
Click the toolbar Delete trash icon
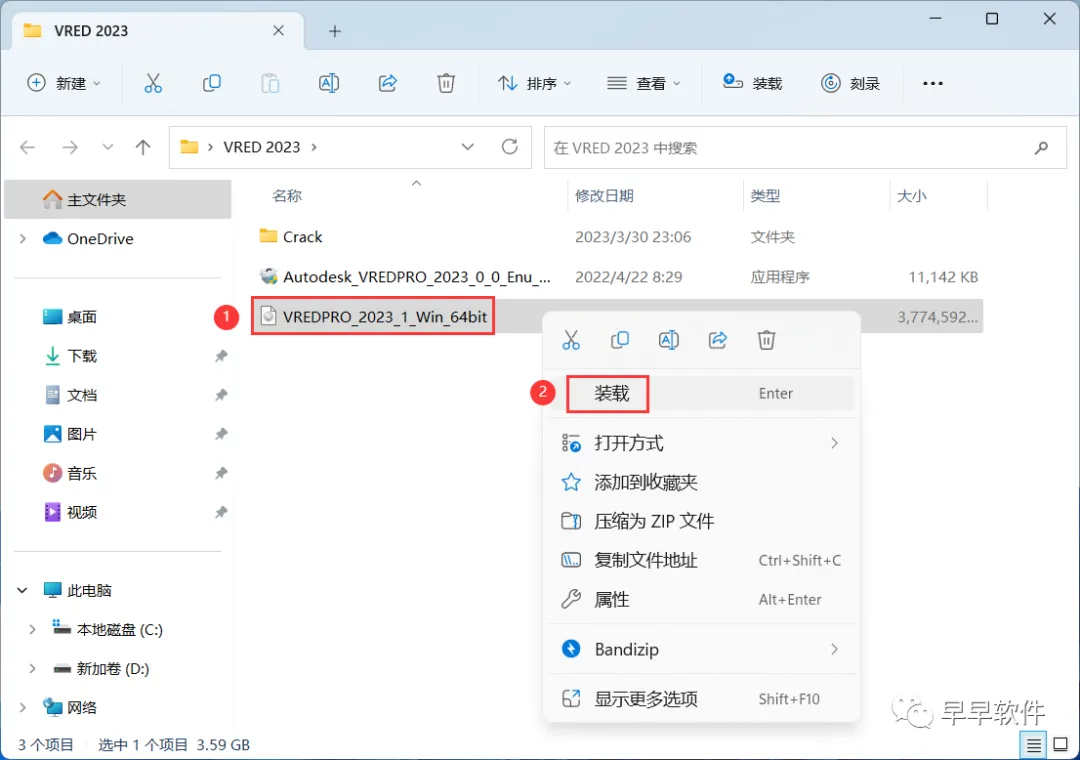[446, 83]
